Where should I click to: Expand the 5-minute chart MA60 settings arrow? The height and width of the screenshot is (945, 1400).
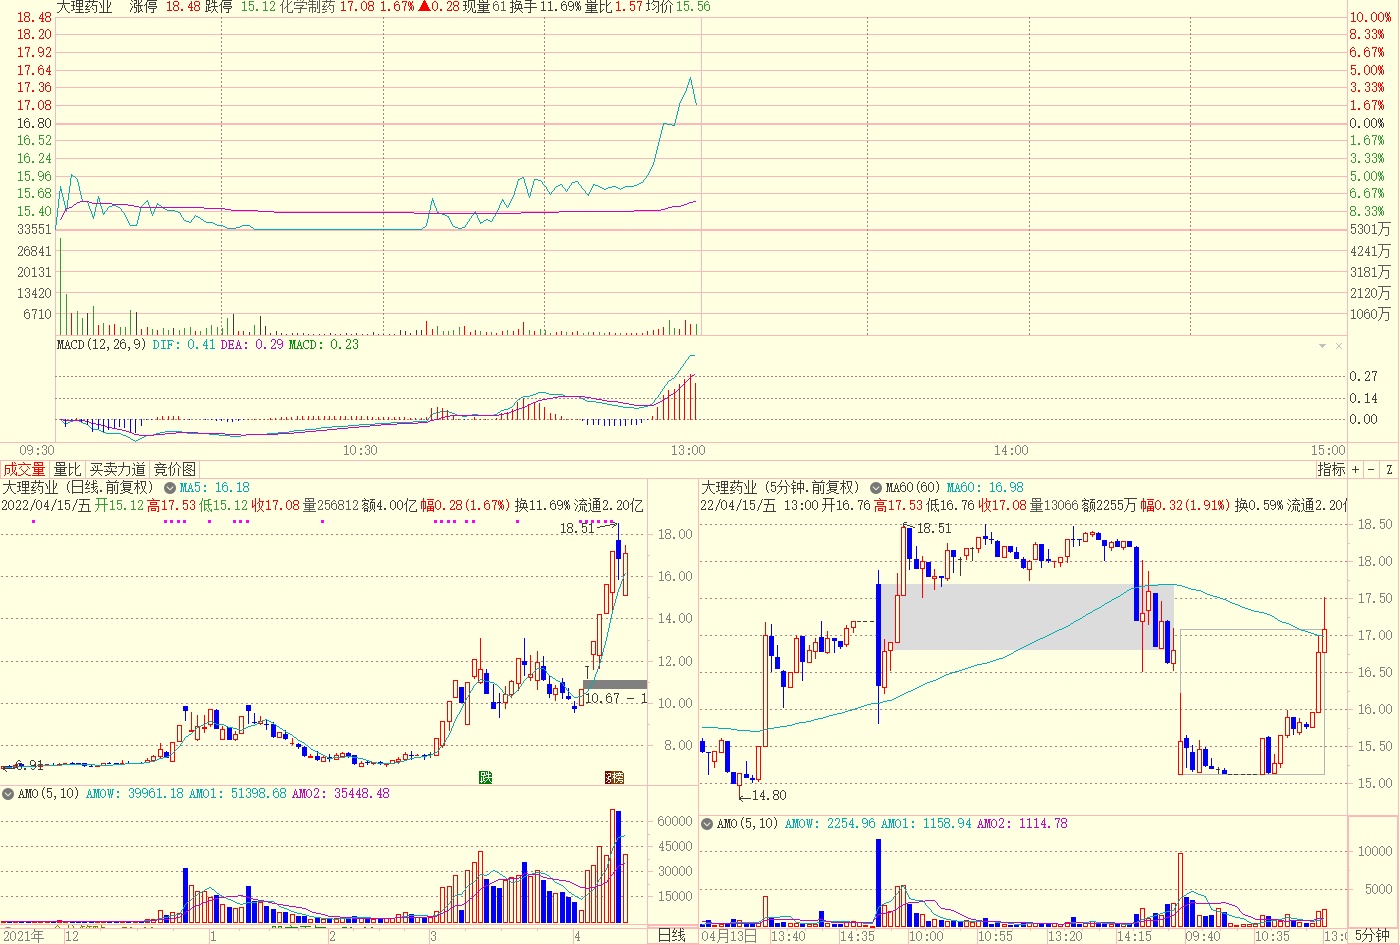coord(876,488)
